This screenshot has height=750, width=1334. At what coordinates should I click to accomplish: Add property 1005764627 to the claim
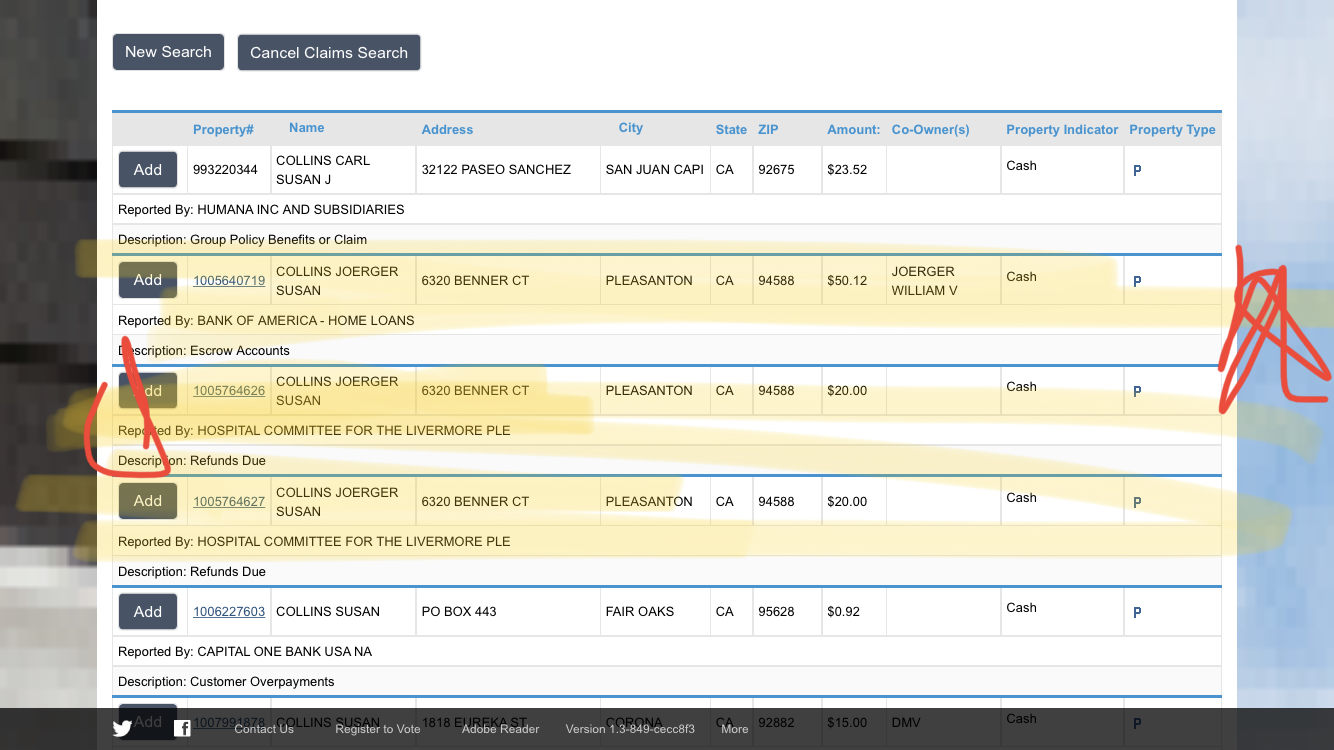click(x=148, y=501)
